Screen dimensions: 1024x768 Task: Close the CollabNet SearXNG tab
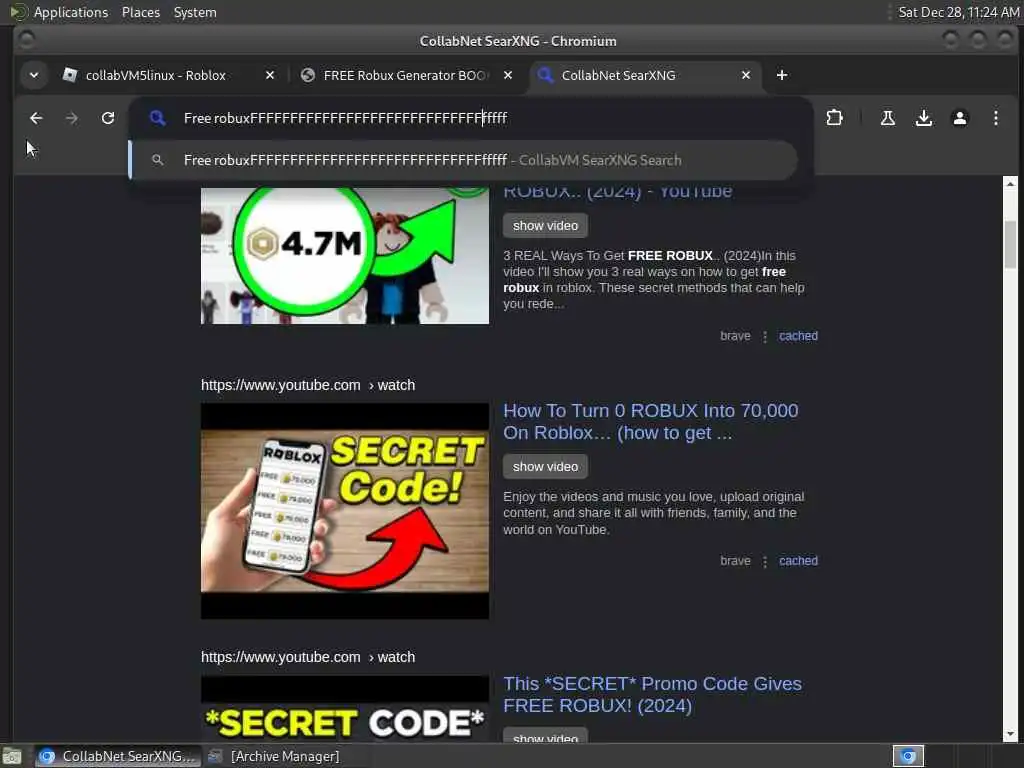coord(746,75)
